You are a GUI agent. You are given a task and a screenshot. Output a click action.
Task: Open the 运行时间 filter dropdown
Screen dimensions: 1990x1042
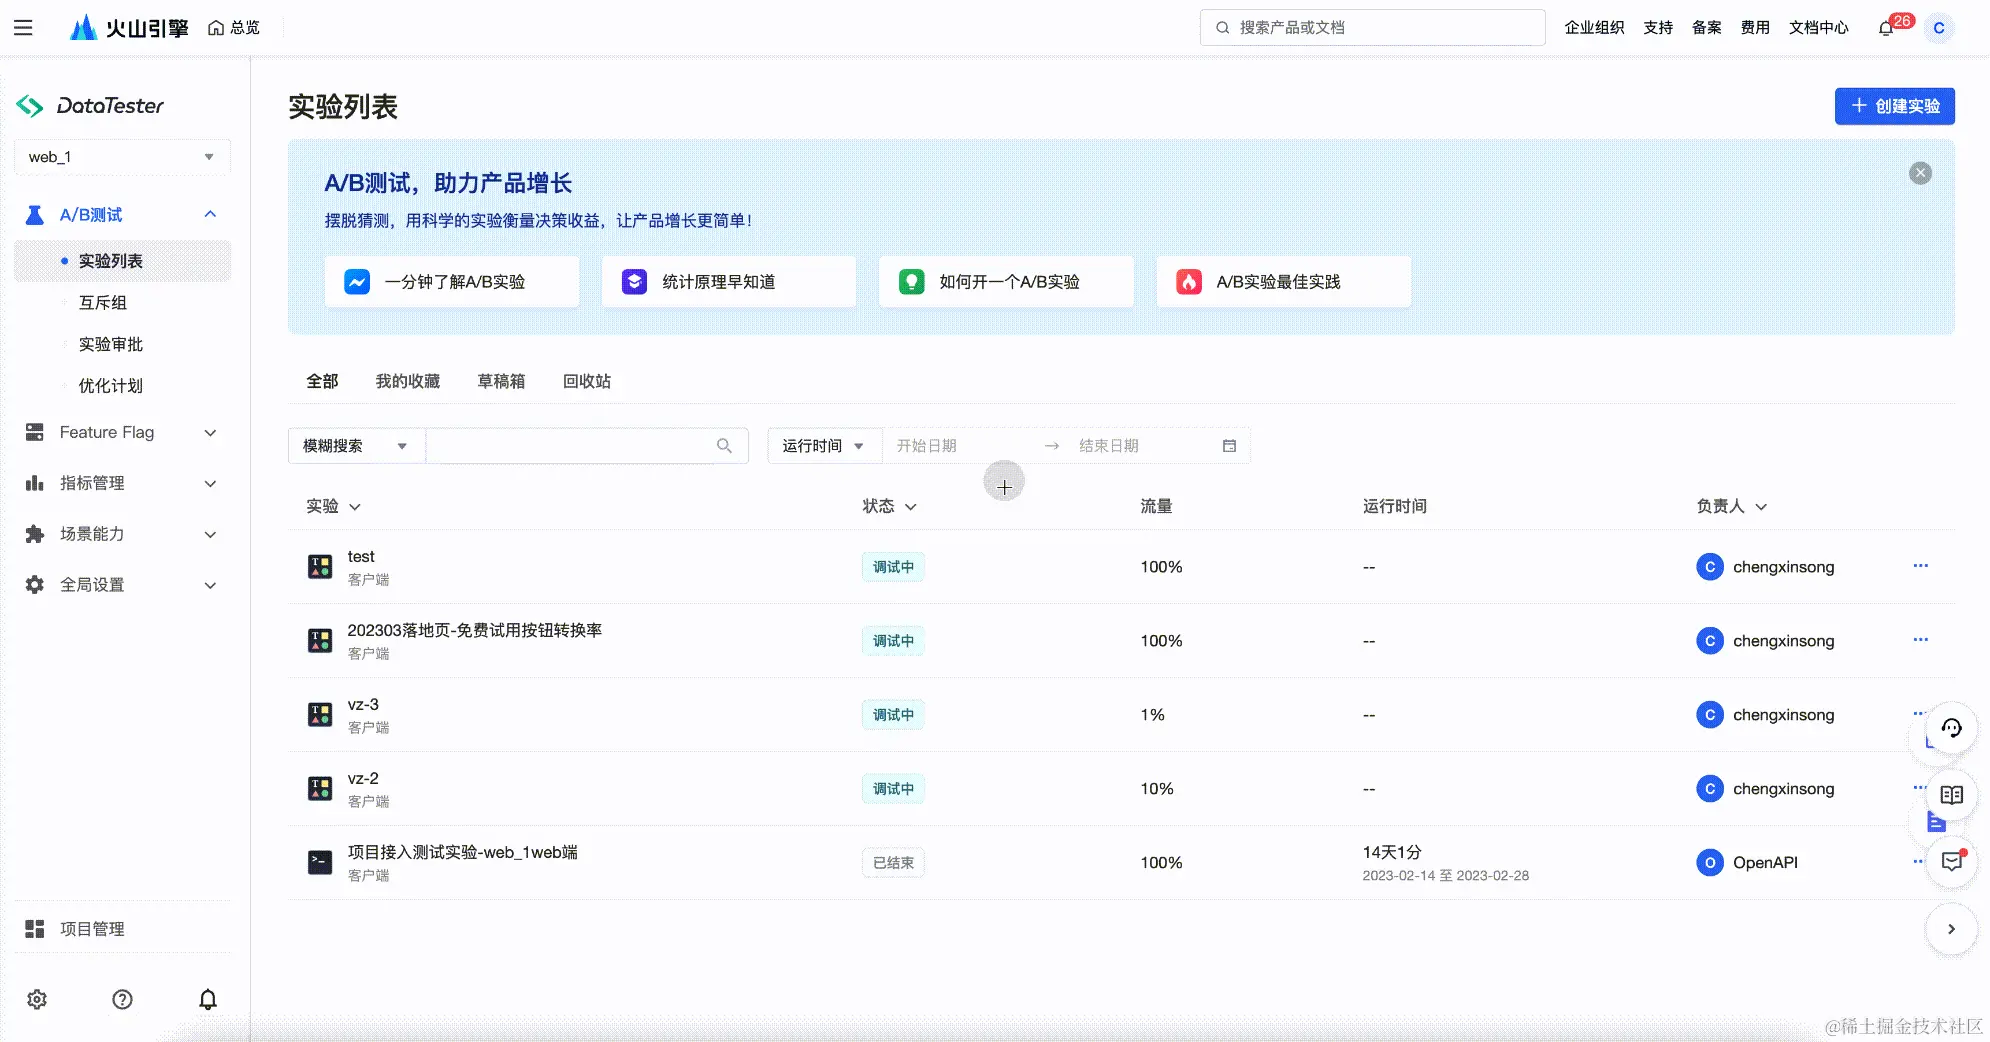pos(824,446)
